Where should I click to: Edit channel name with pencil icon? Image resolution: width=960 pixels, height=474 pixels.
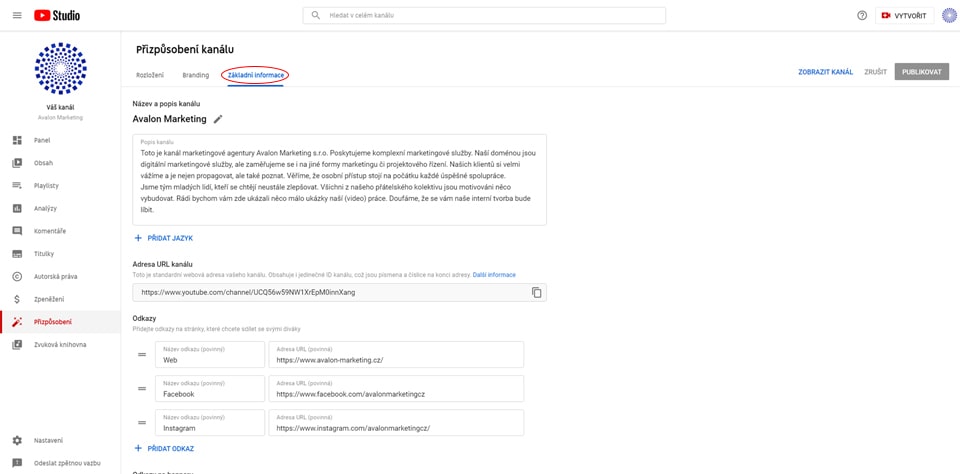pos(218,119)
